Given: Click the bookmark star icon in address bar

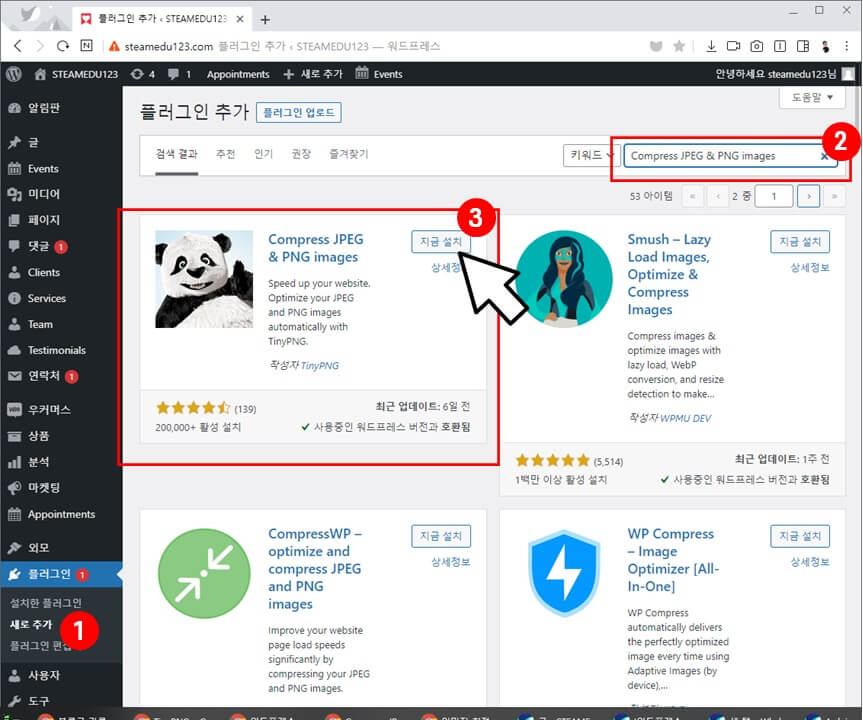Looking at the screenshot, I should coord(679,46).
